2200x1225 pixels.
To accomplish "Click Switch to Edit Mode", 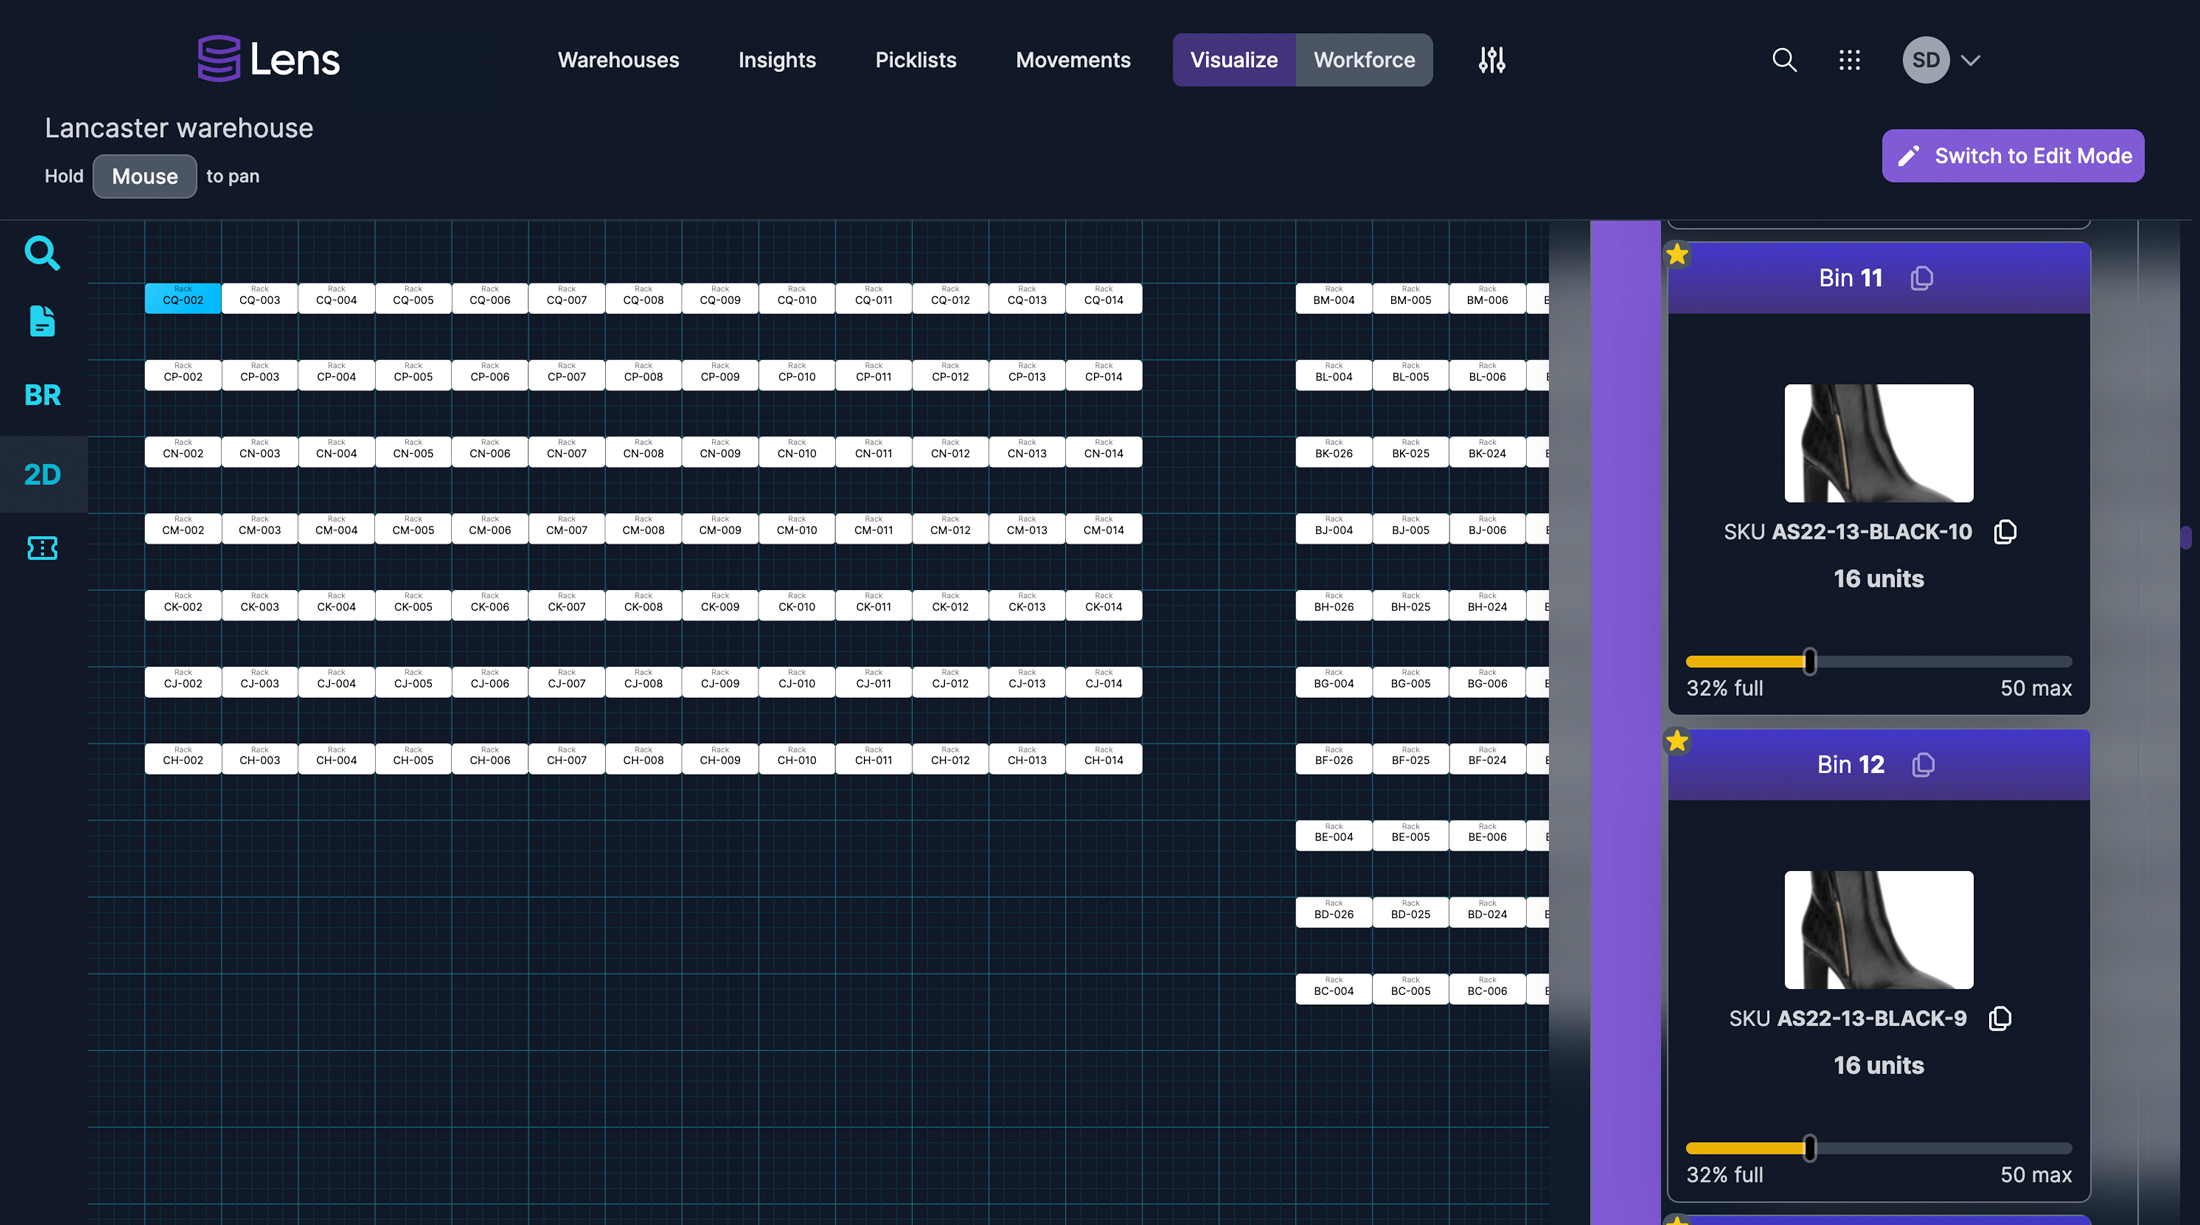I will 2012,156.
